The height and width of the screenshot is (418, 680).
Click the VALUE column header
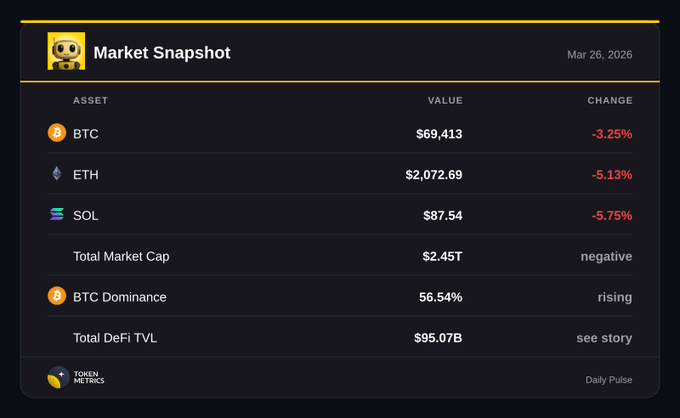pyautogui.click(x=445, y=100)
